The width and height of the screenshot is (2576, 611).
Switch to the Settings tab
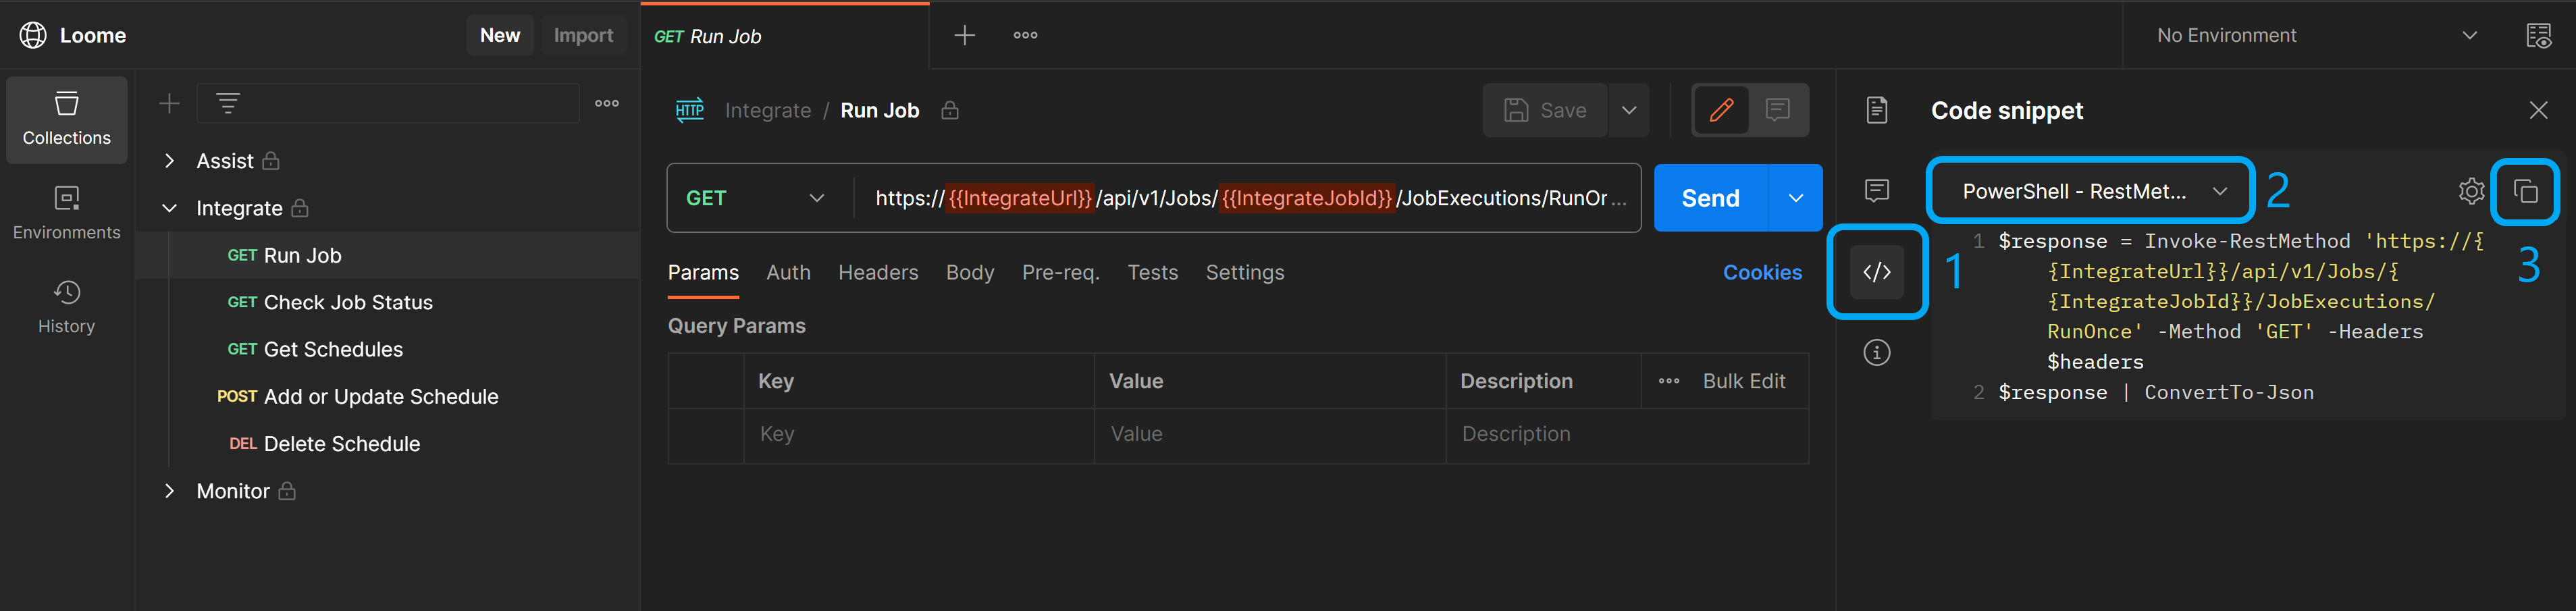click(1244, 272)
